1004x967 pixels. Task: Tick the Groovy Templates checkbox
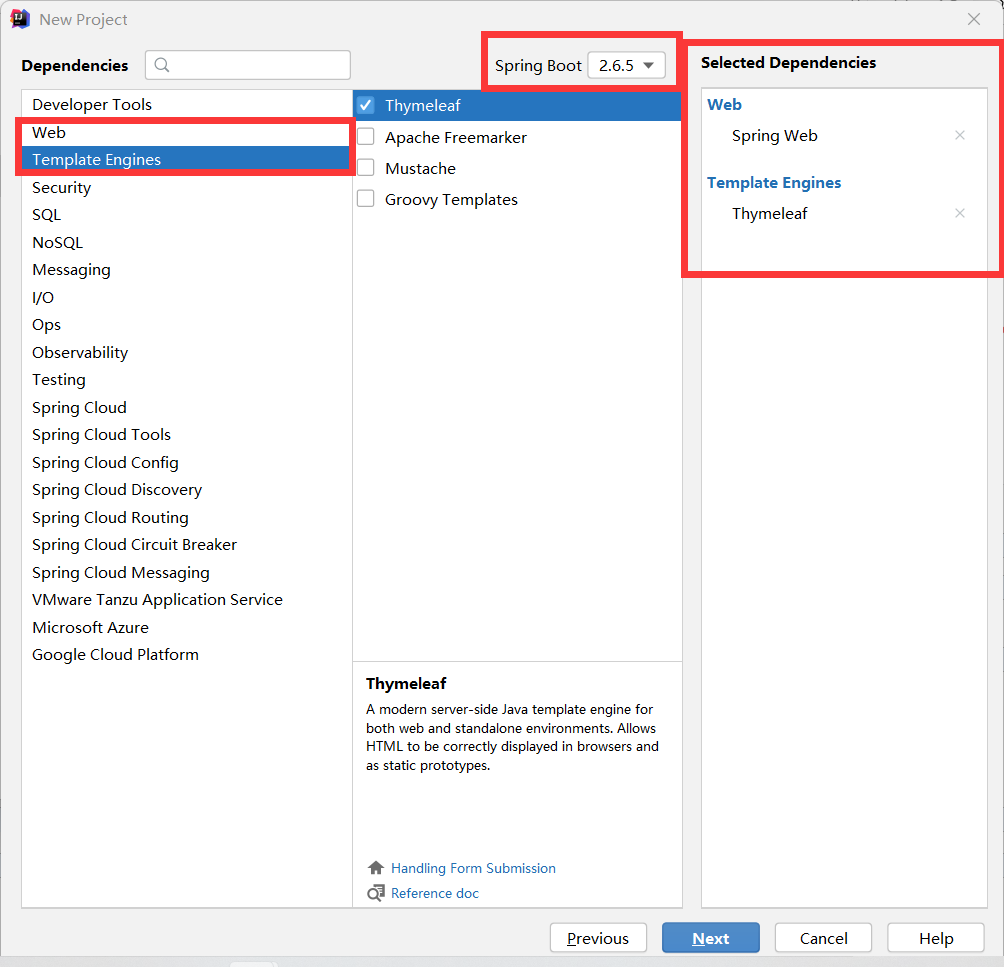366,199
